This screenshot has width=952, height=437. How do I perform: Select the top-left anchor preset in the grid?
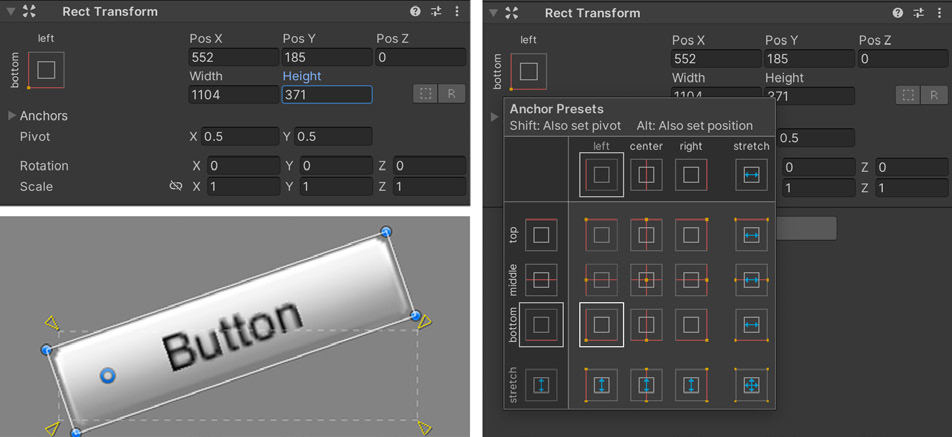pos(601,235)
